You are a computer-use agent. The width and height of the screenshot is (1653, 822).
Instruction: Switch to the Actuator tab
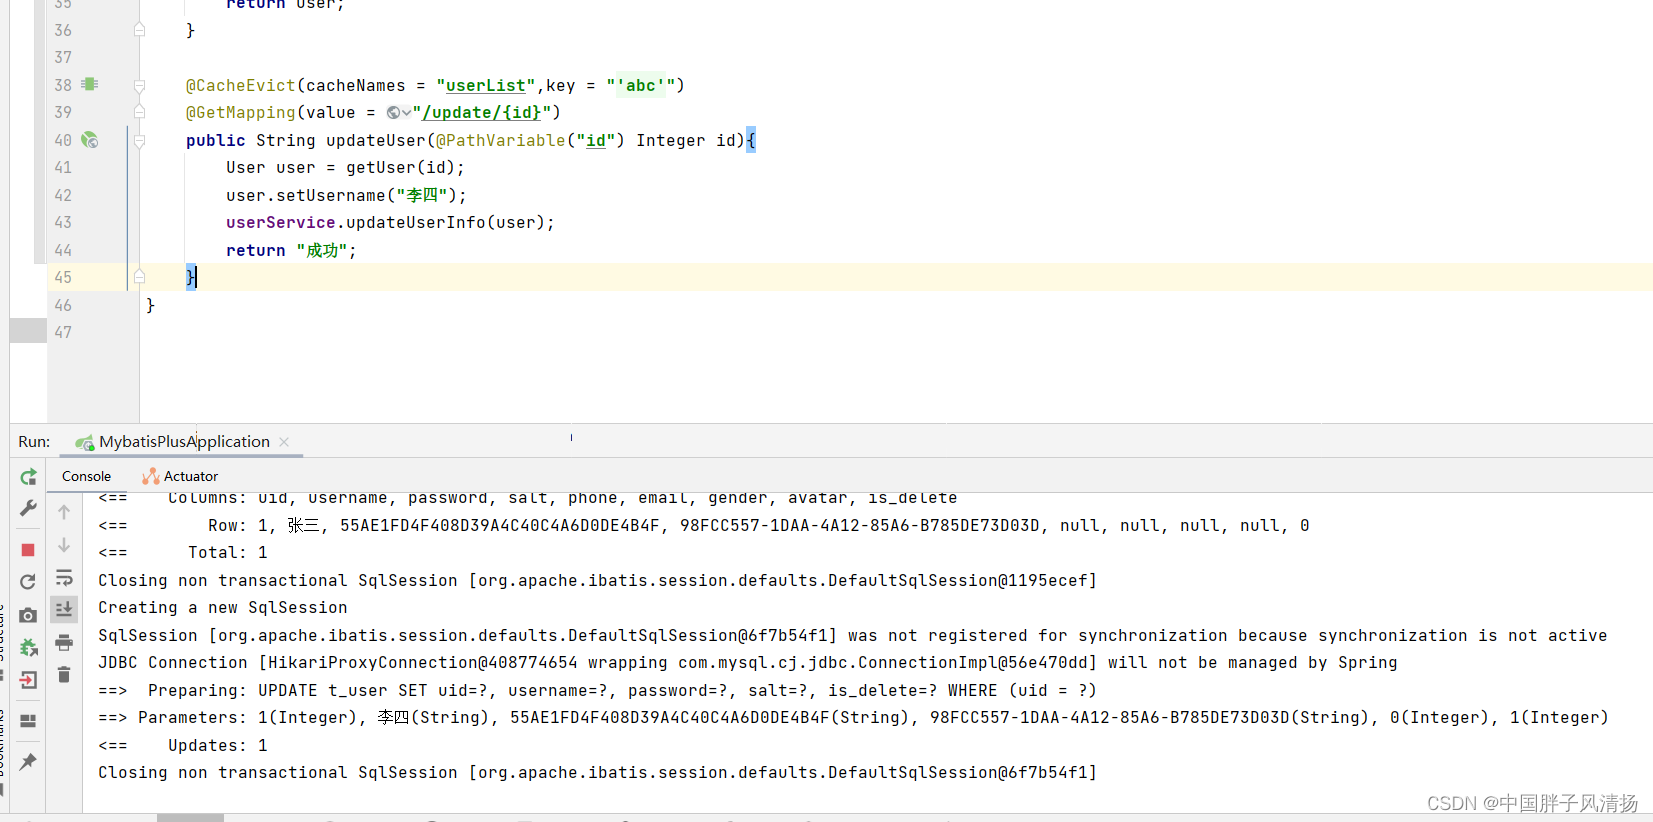(x=180, y=476)
